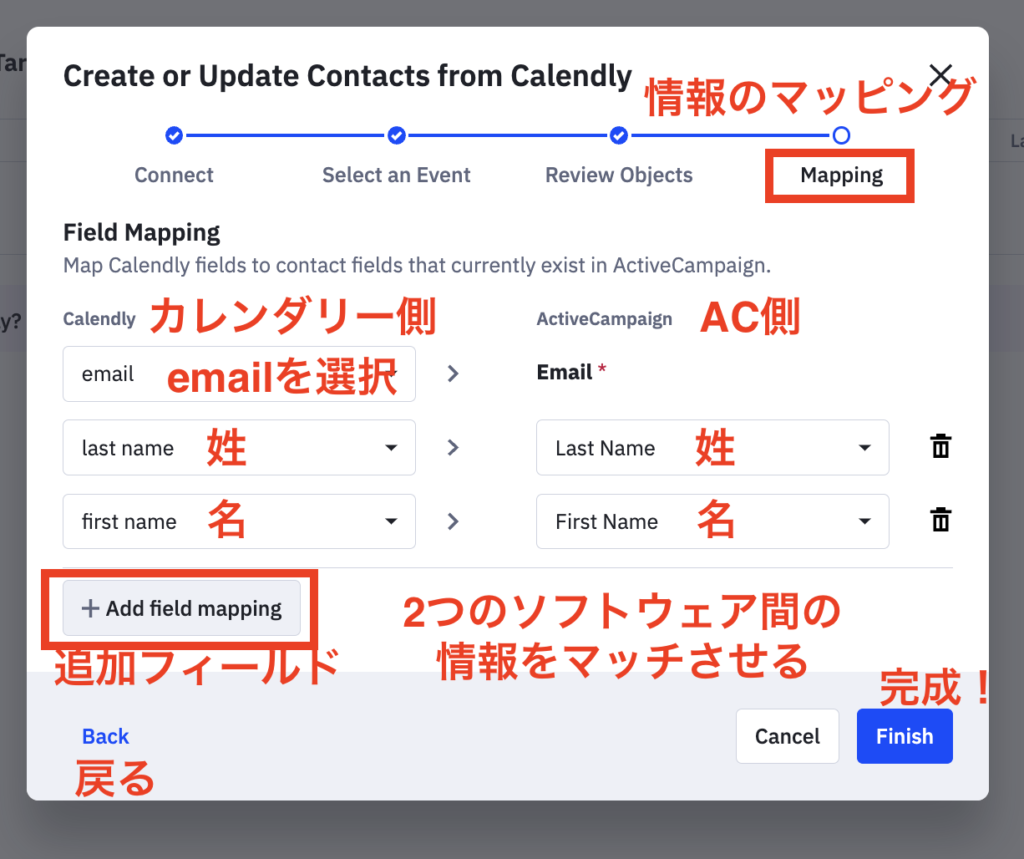Click the Field Mapping heading
Viewport: 1024px width, 859px height.
(142, 233)
